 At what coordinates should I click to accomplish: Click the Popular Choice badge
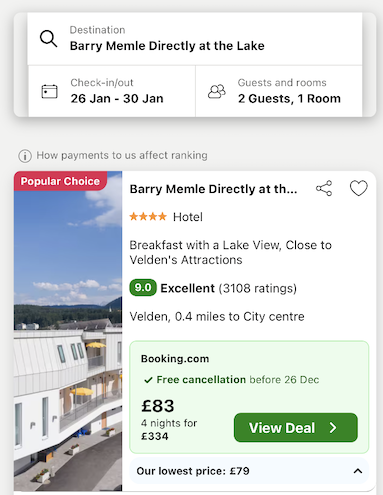(x=60, y=181)
